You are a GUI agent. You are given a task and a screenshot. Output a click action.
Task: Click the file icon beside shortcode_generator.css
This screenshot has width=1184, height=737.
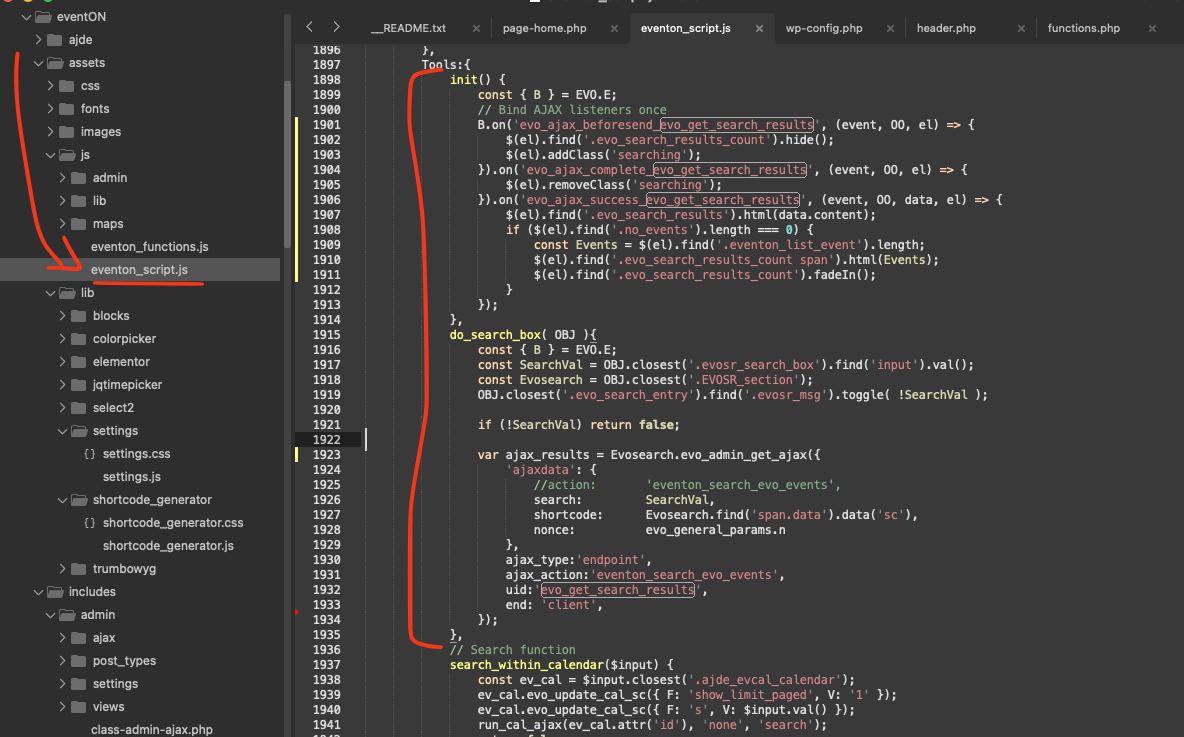click(x=89, y=523)
